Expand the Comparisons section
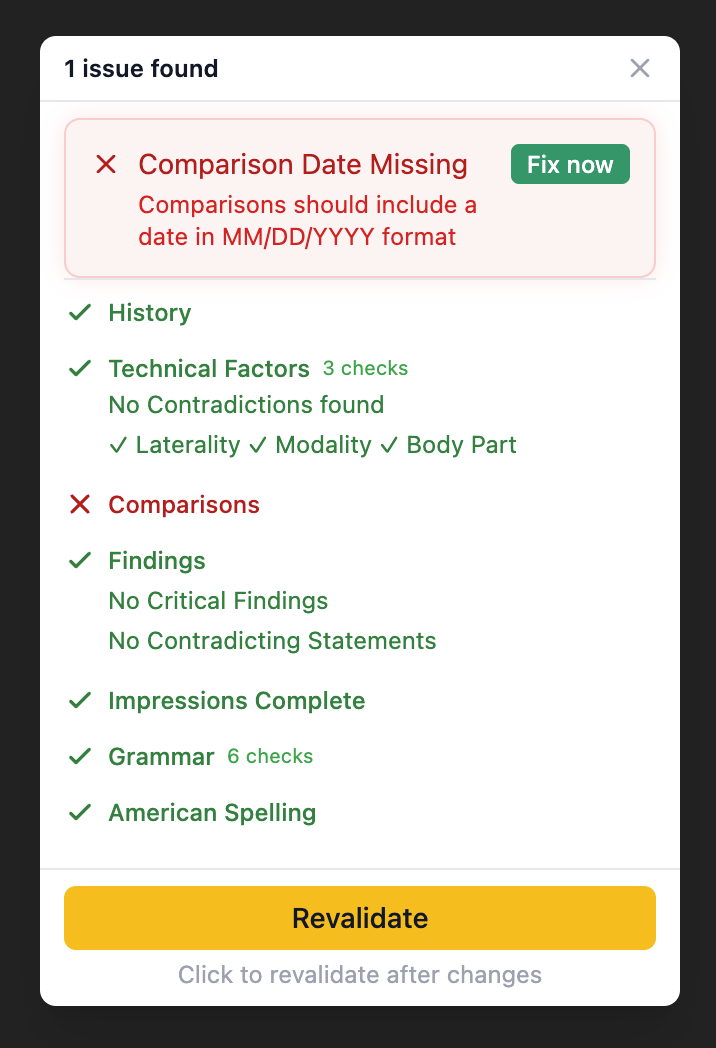This screenshot has width=716, height=1048. tap(184, 505)
